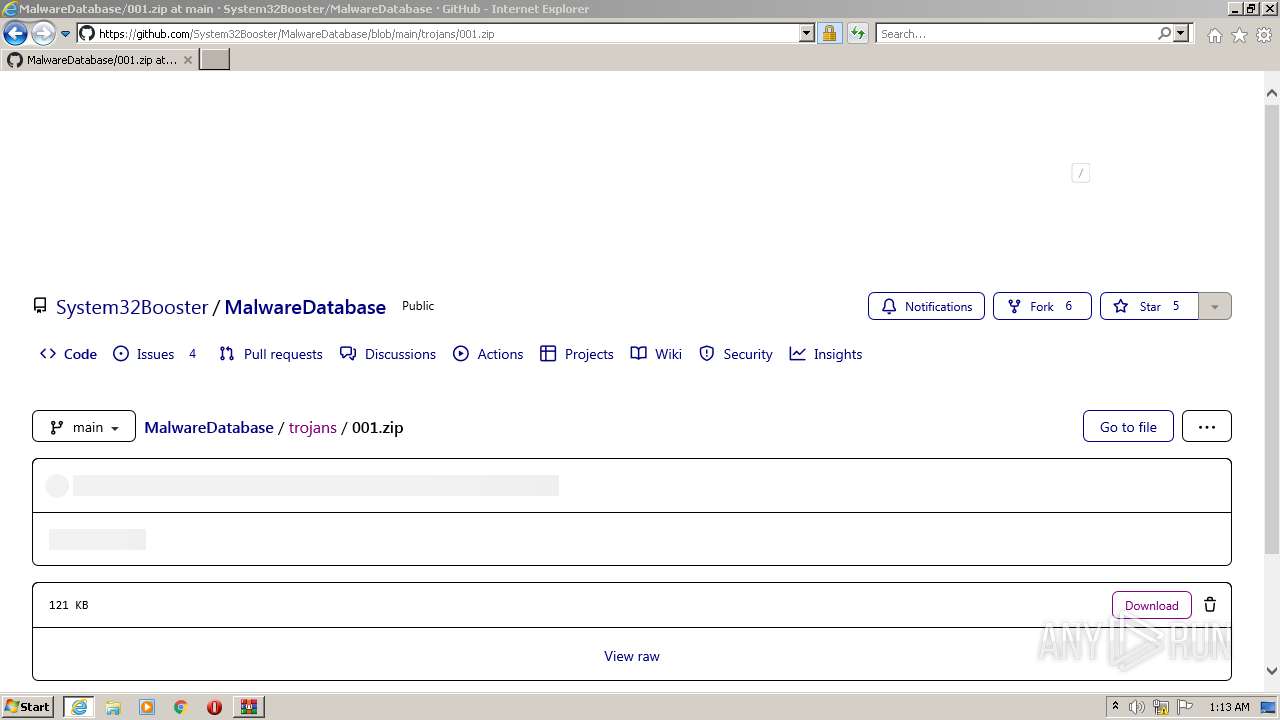Expand the address bar history dropdown
The height and width of the screenshot is (720, 1280).
[807, 34]
